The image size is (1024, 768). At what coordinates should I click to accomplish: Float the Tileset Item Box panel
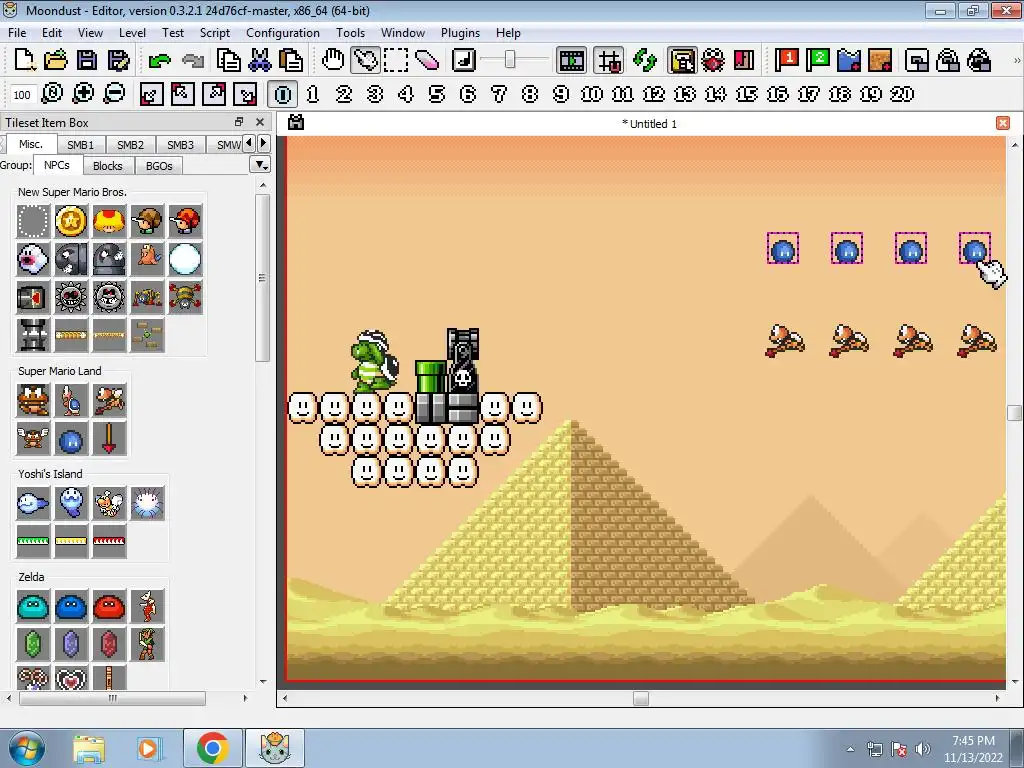point(239,122)
